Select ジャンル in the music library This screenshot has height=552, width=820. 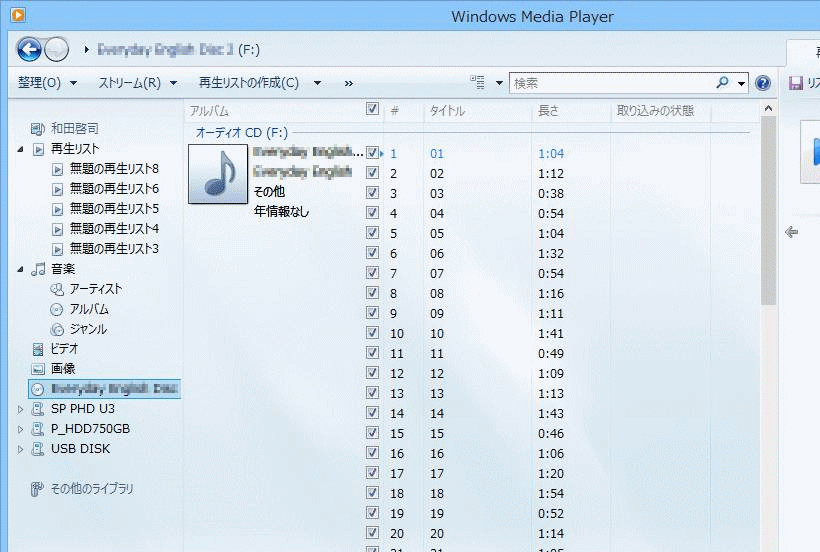(x=79, y=329)
